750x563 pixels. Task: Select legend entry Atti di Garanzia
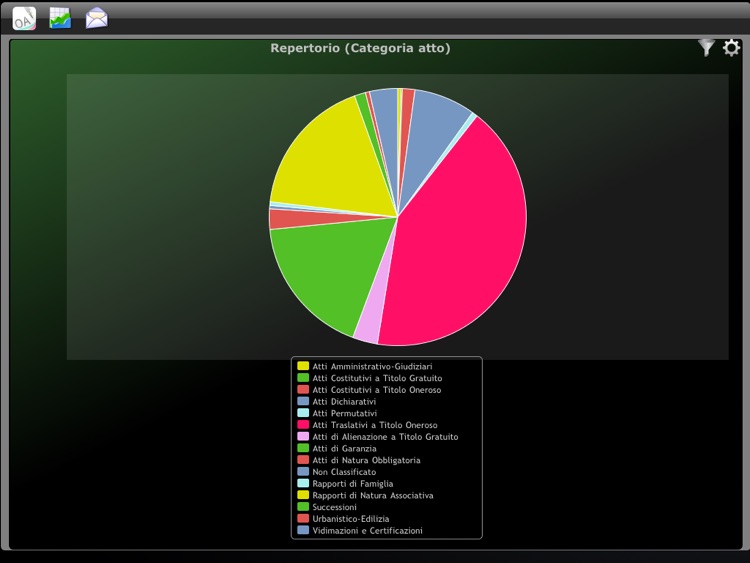(x=344, y=448)
